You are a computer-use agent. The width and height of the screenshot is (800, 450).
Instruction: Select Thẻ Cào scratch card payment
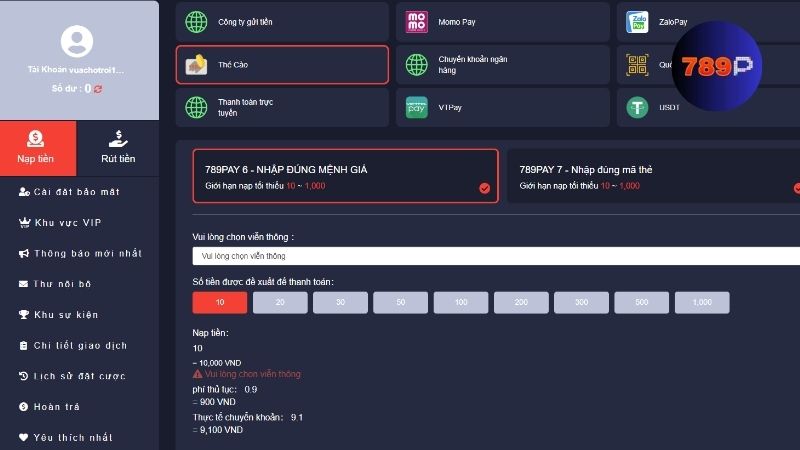(x=282, y=65)
